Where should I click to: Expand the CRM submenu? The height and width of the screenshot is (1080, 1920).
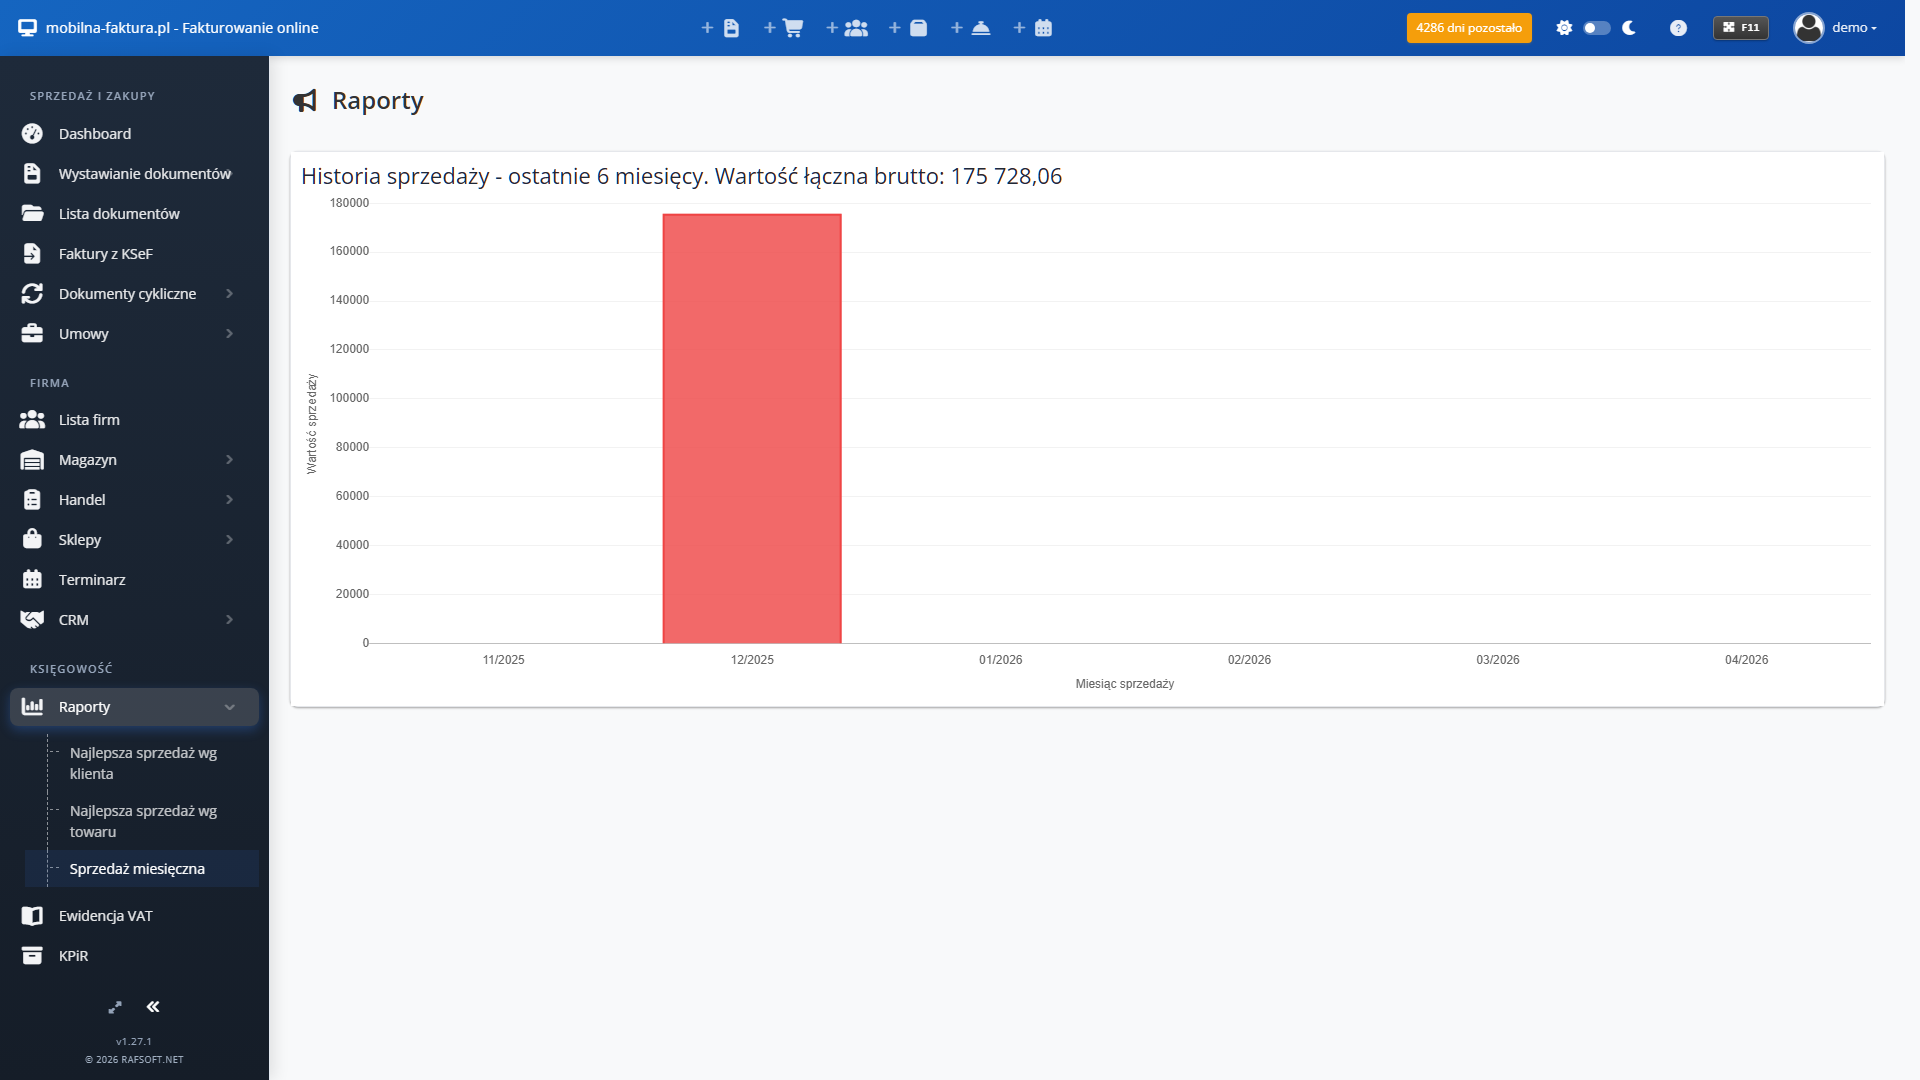click(x=134, y=620)
